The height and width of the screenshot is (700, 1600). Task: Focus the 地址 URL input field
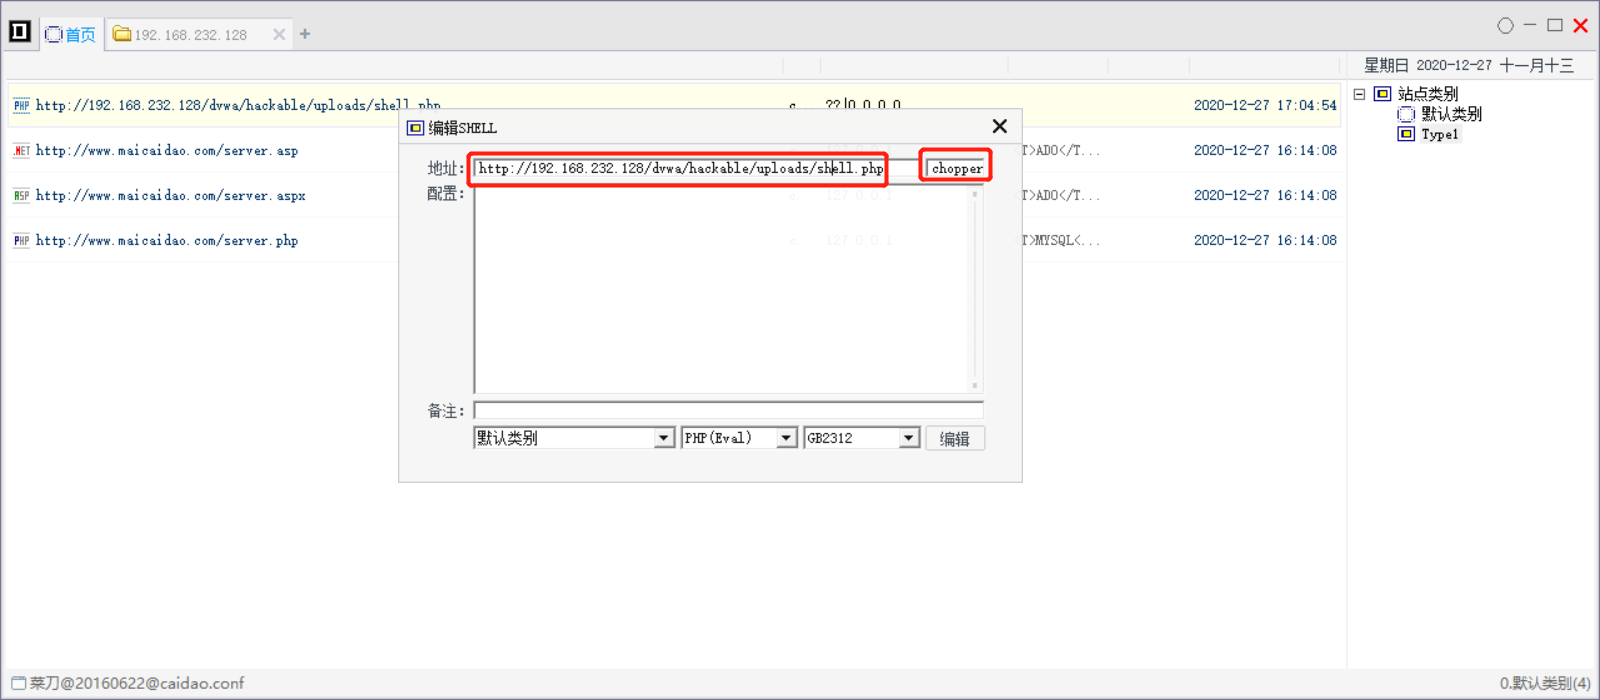pos(696,168)
